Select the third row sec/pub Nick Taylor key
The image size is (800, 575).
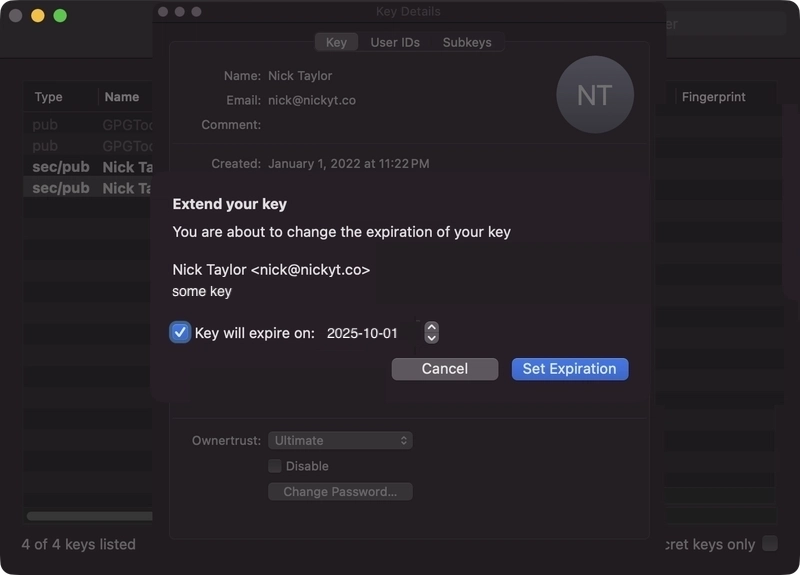(x=88, y=167)
